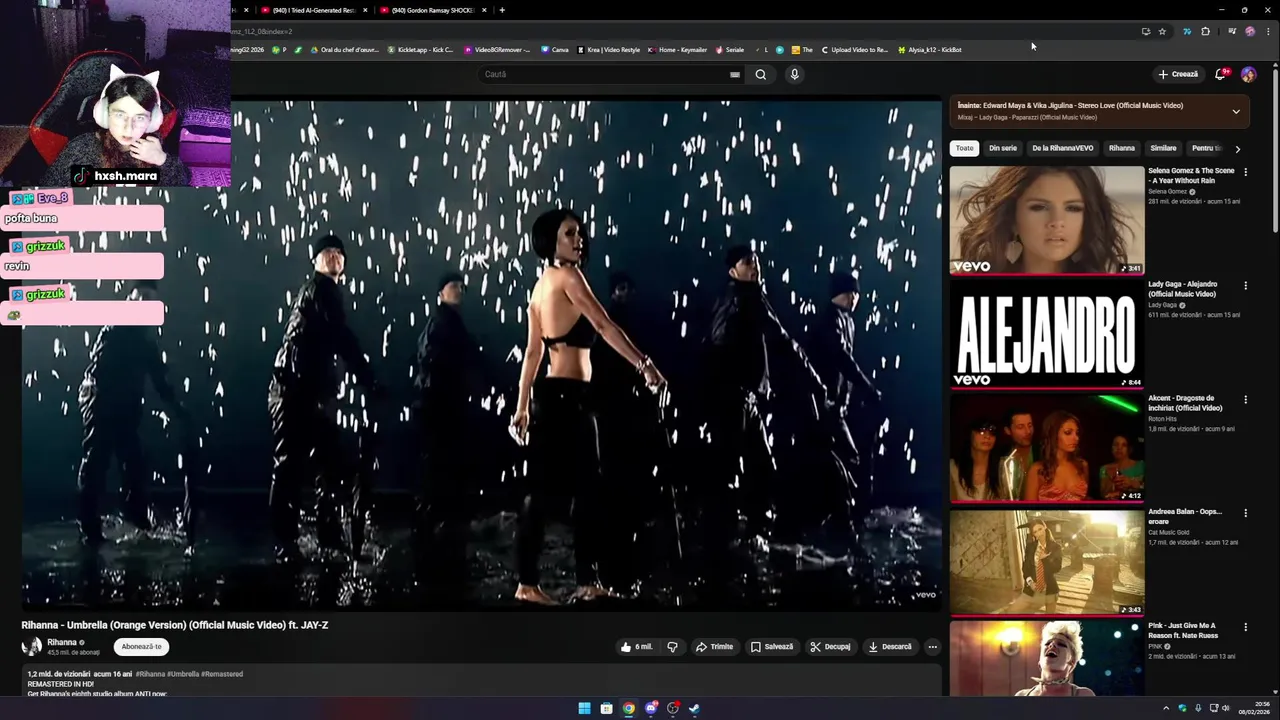Screen dimensions: 1280x720
Task: Open Discord from the taskbar
Action: (651, 708)
